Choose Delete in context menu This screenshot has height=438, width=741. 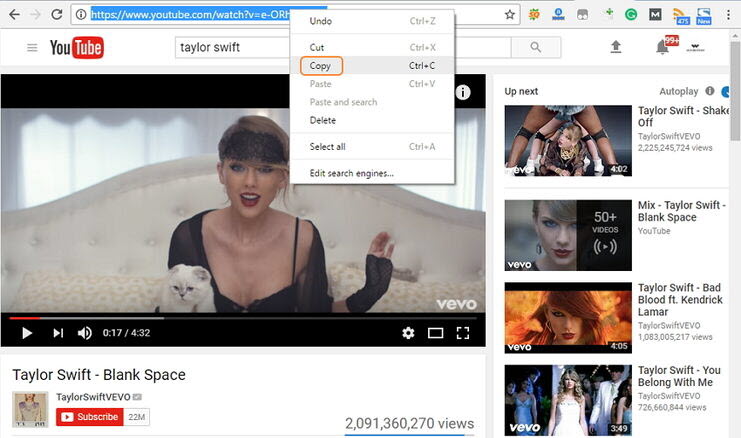(372, 120)
